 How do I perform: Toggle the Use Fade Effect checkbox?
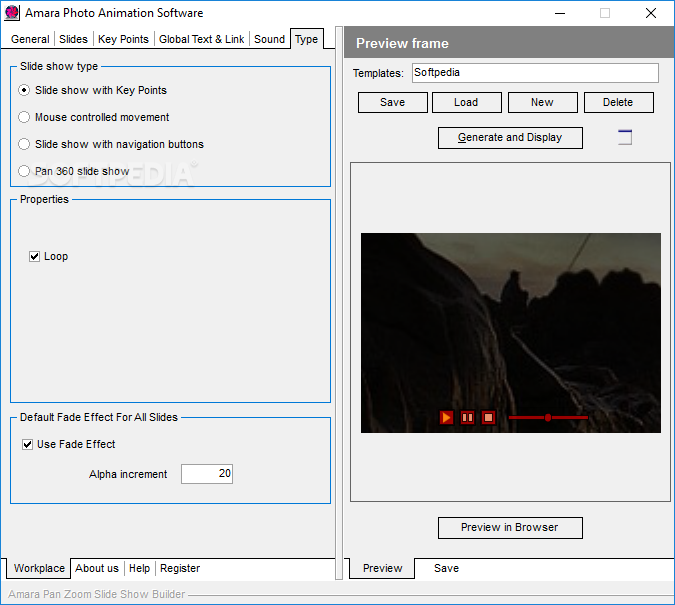[x=27, y=444]
